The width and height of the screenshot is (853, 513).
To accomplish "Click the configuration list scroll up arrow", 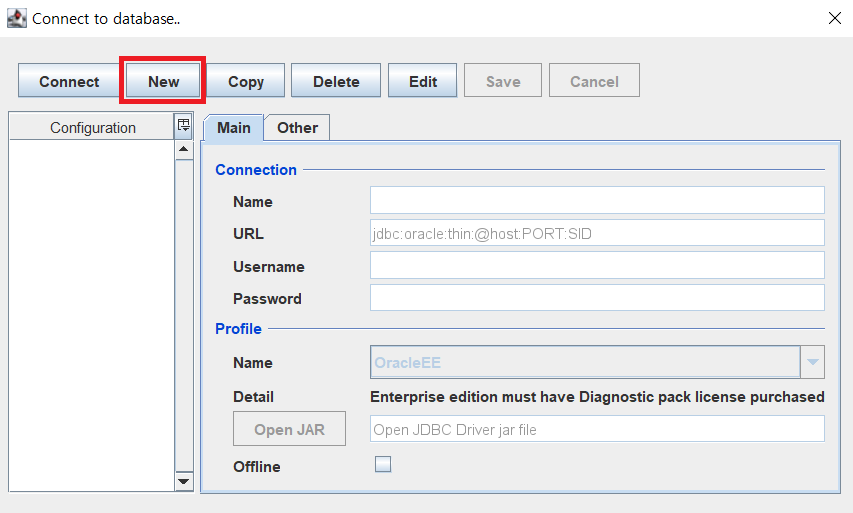I will coord(184,150).
